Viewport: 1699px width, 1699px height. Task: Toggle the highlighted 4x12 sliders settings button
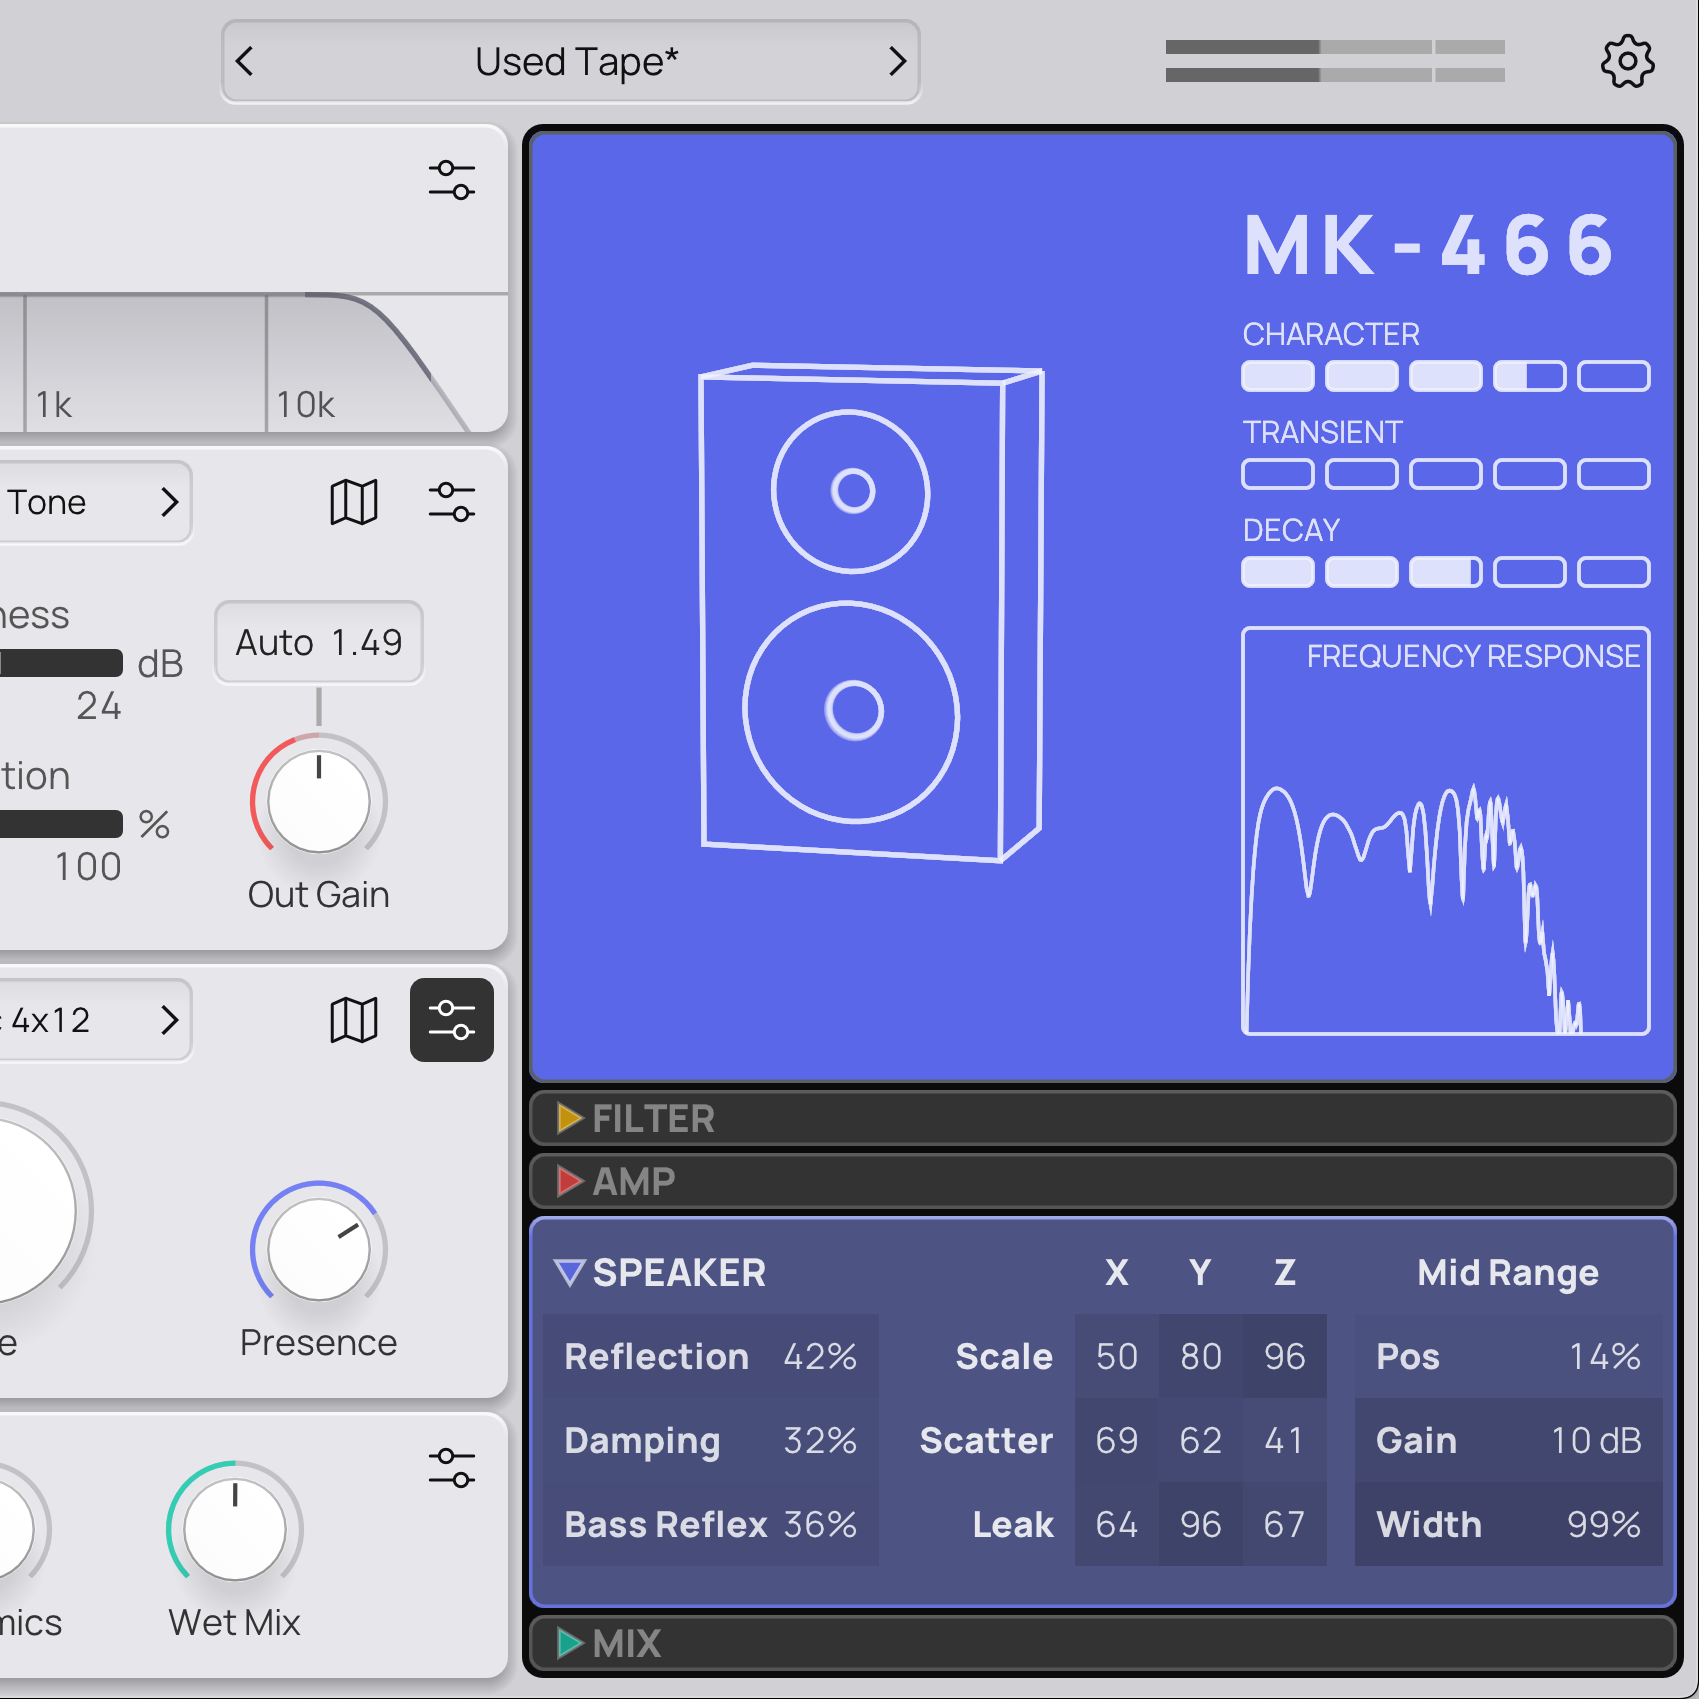tap(451, 1020)
